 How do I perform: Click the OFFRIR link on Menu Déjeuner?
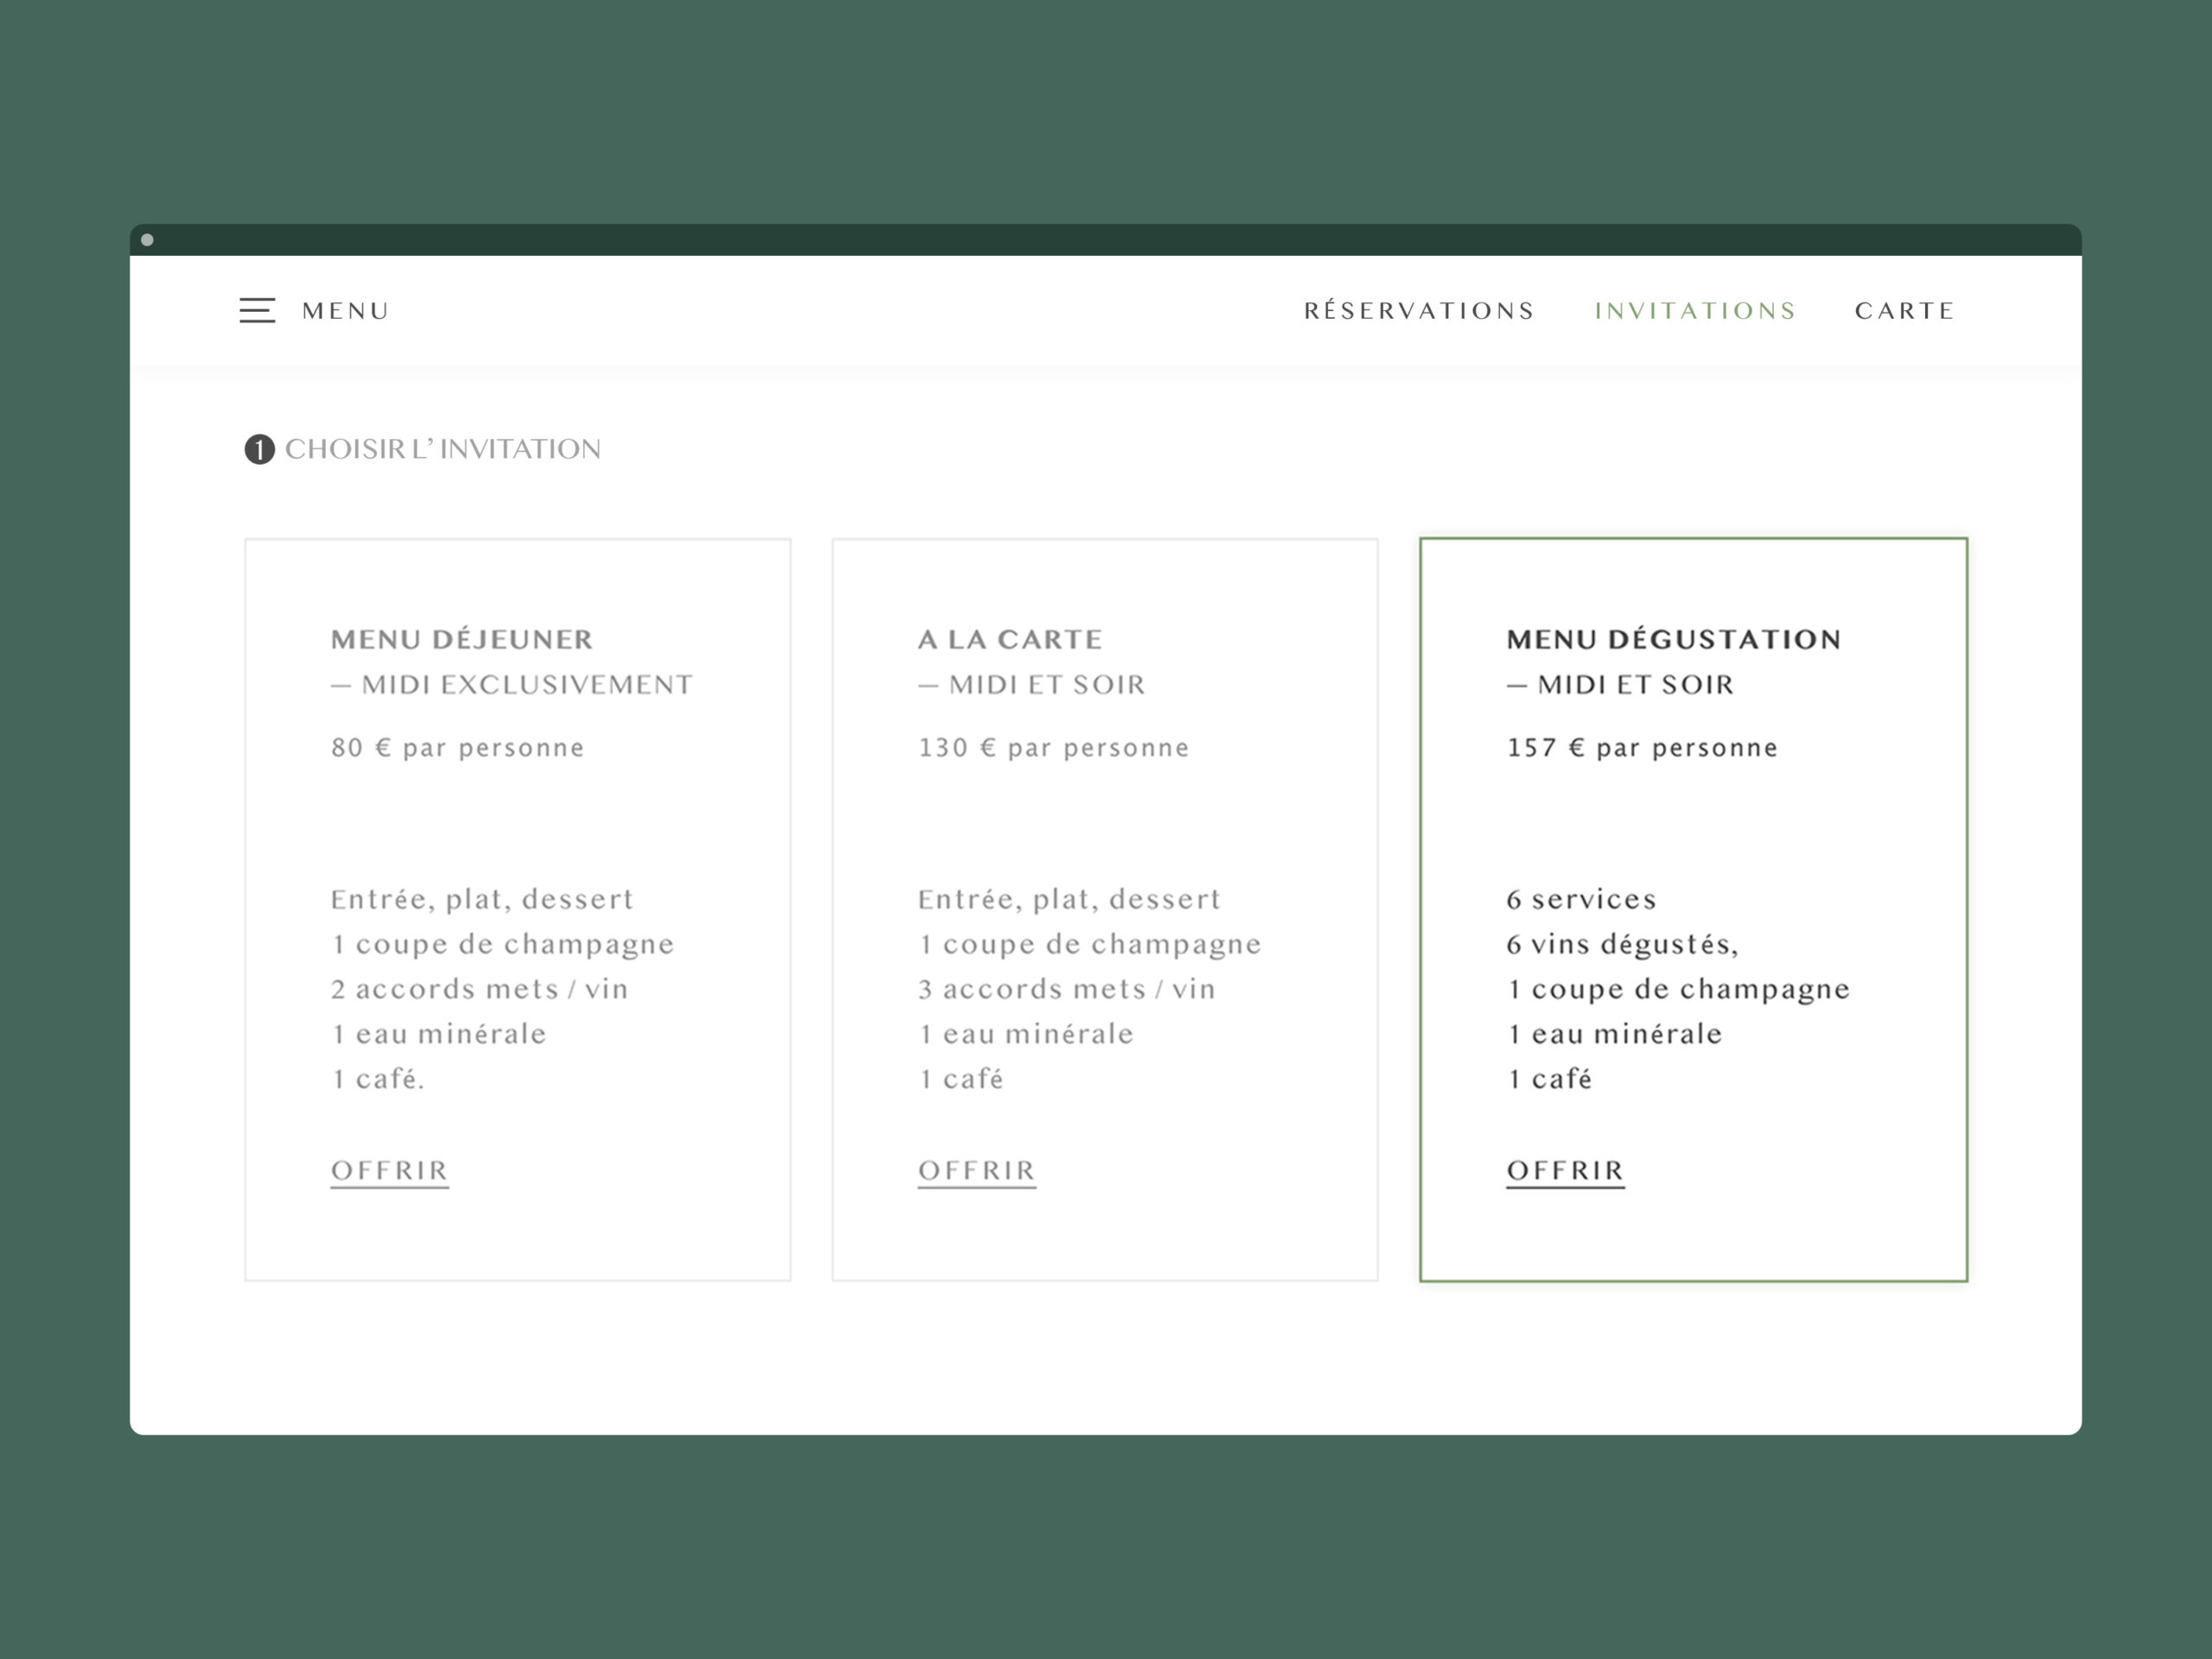point(391,1167)
